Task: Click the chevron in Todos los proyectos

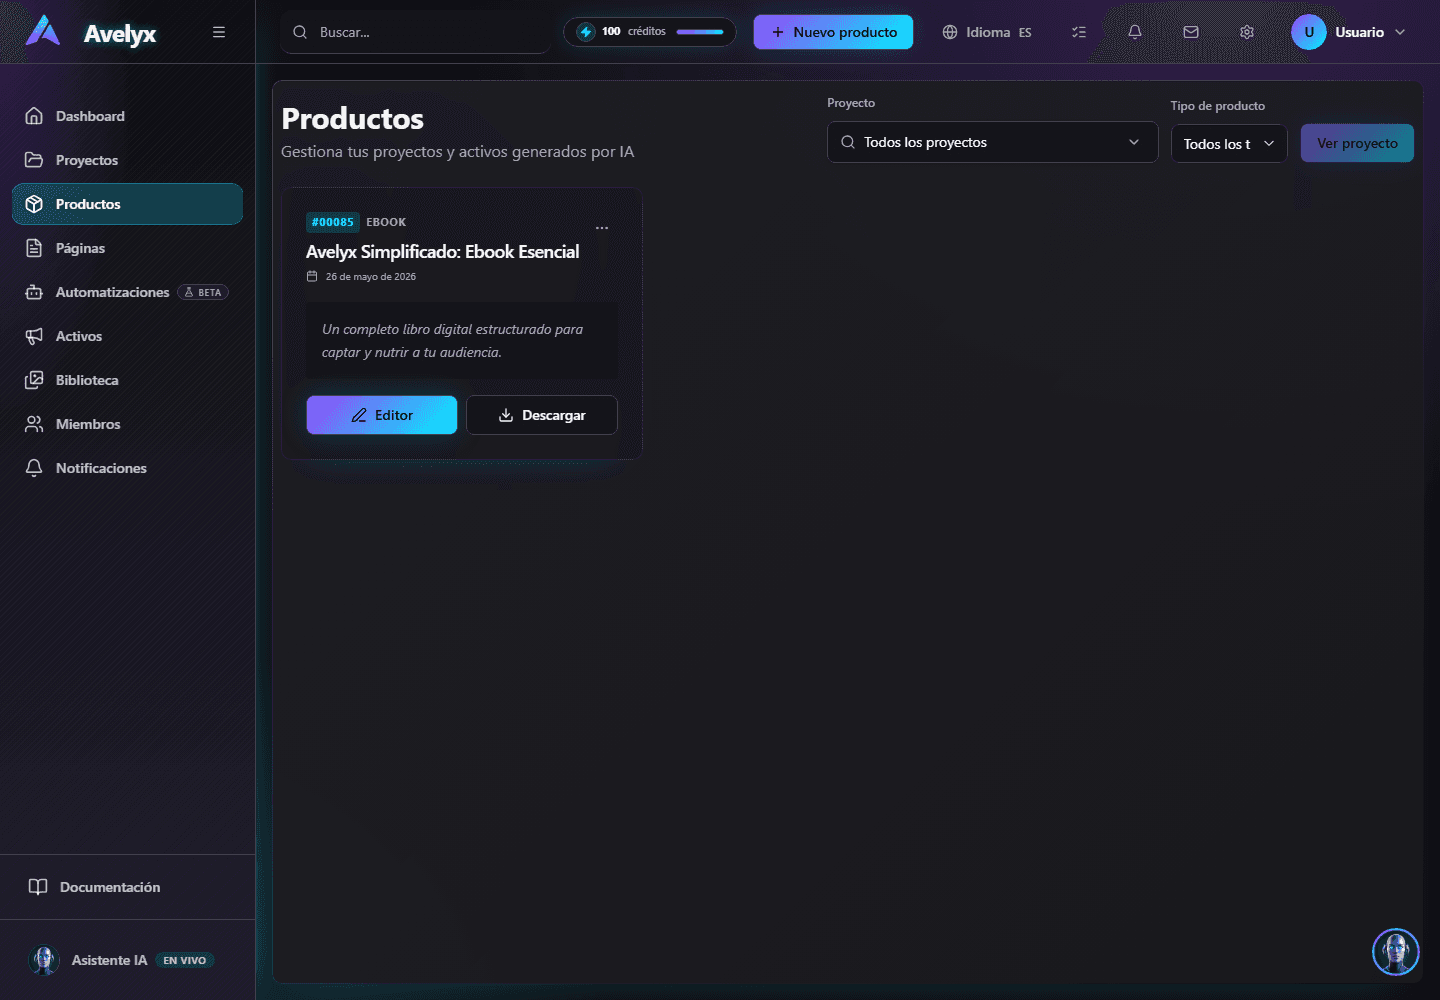Action: coord(1134,142)
